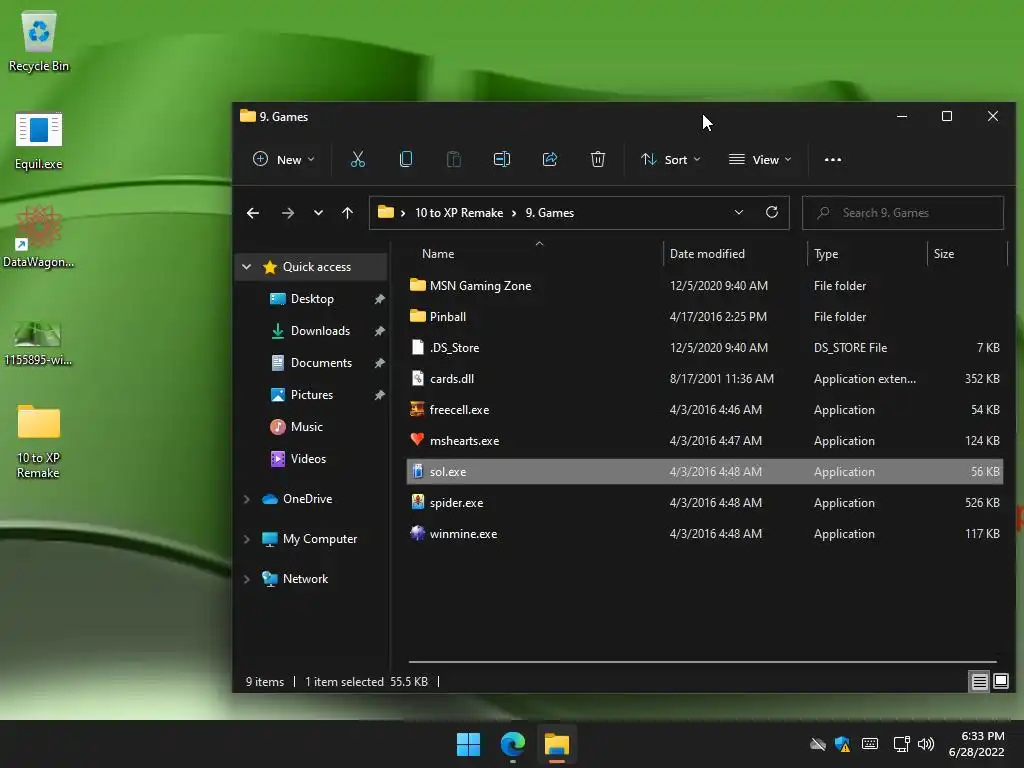Viewport: 1024px width, 768px height.
Task: Click the Cut scissors icon
Action: [x=358, y=159]
